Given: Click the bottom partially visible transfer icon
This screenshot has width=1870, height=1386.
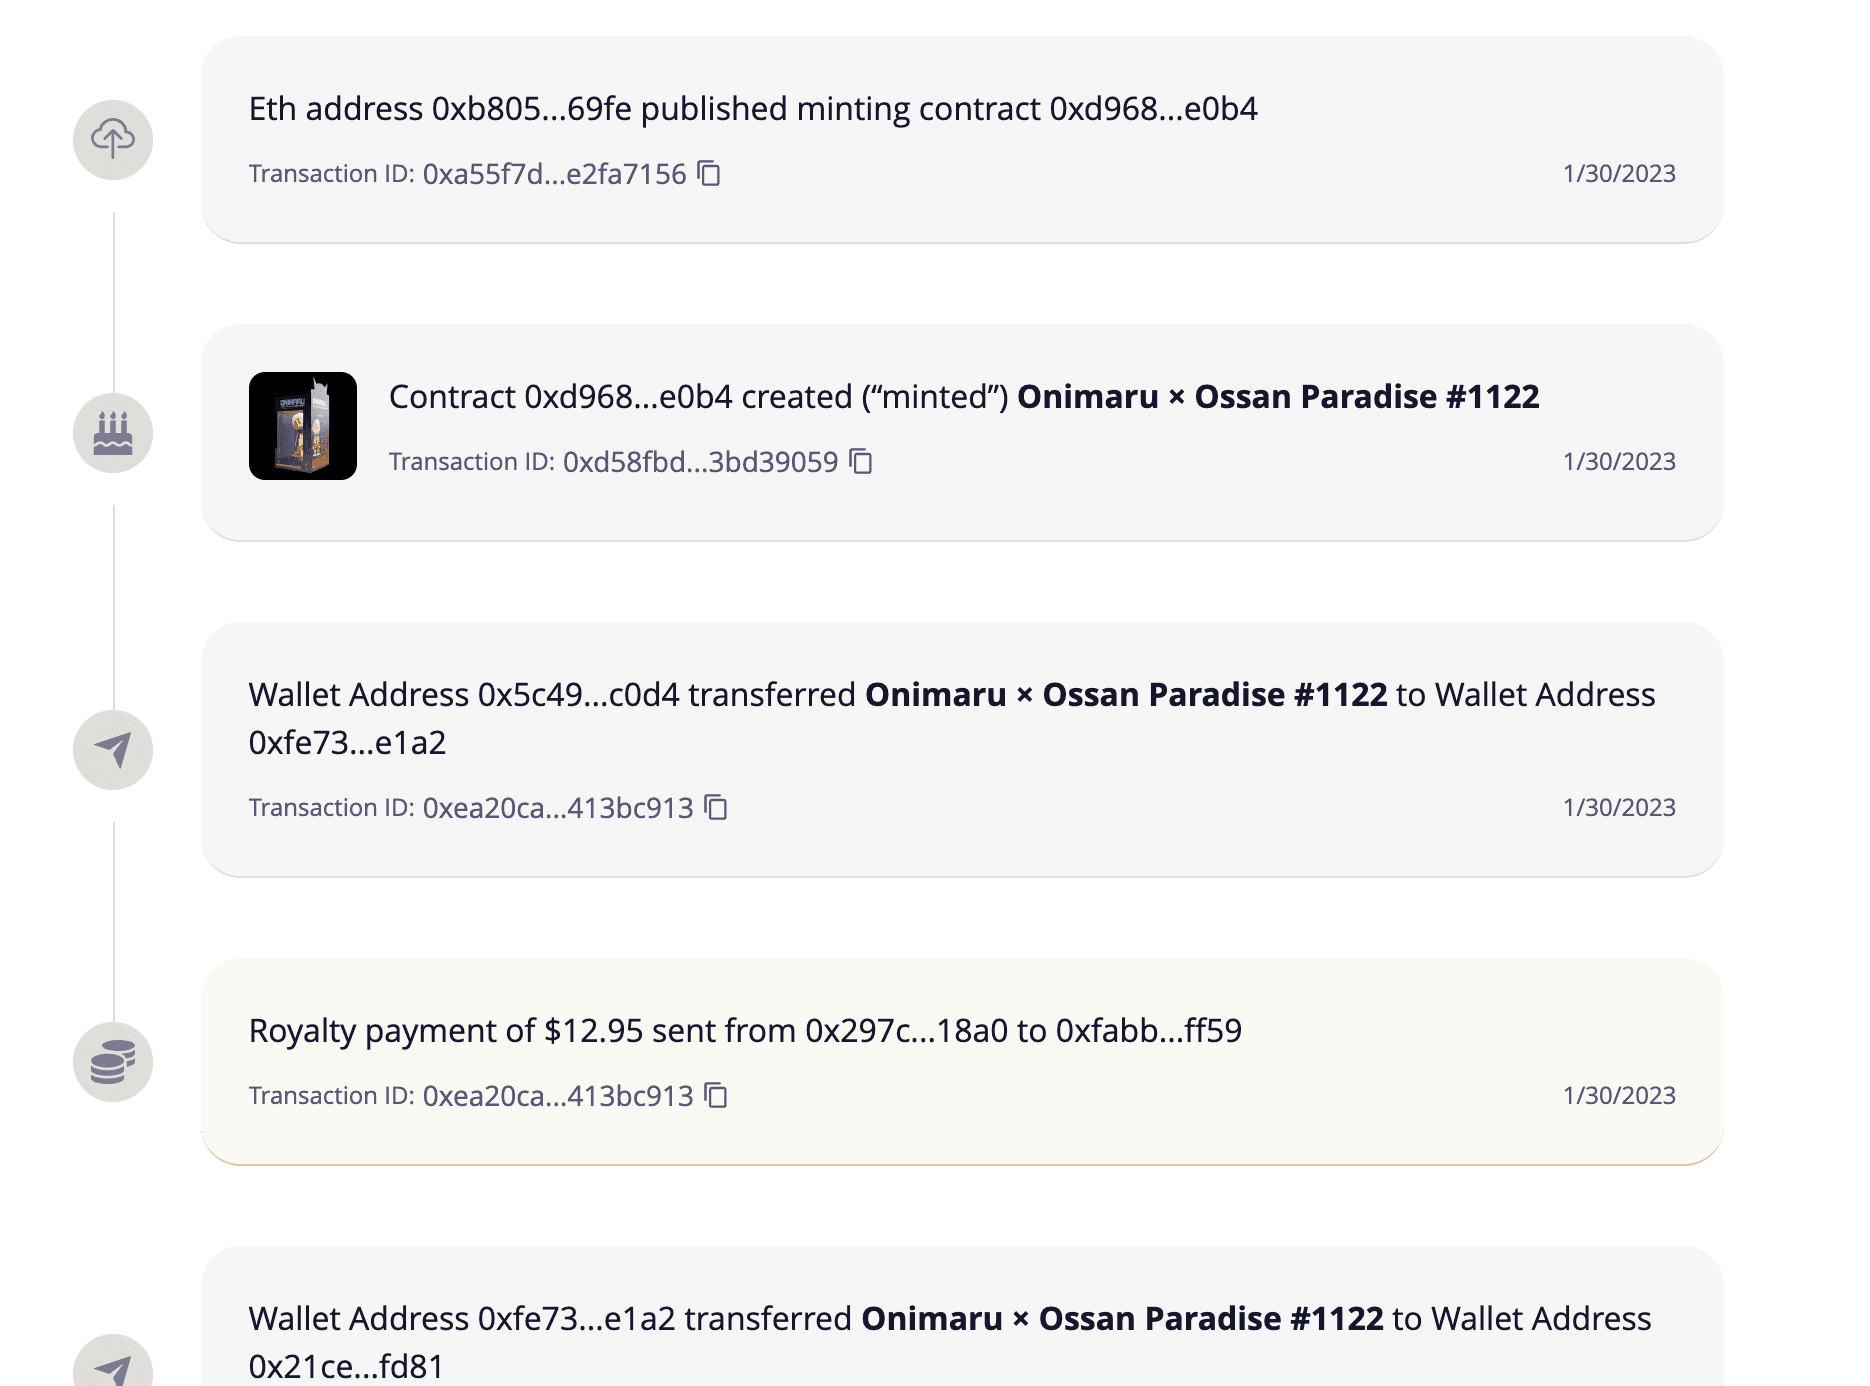Looking at the screenshot, I should (113, 1361).
